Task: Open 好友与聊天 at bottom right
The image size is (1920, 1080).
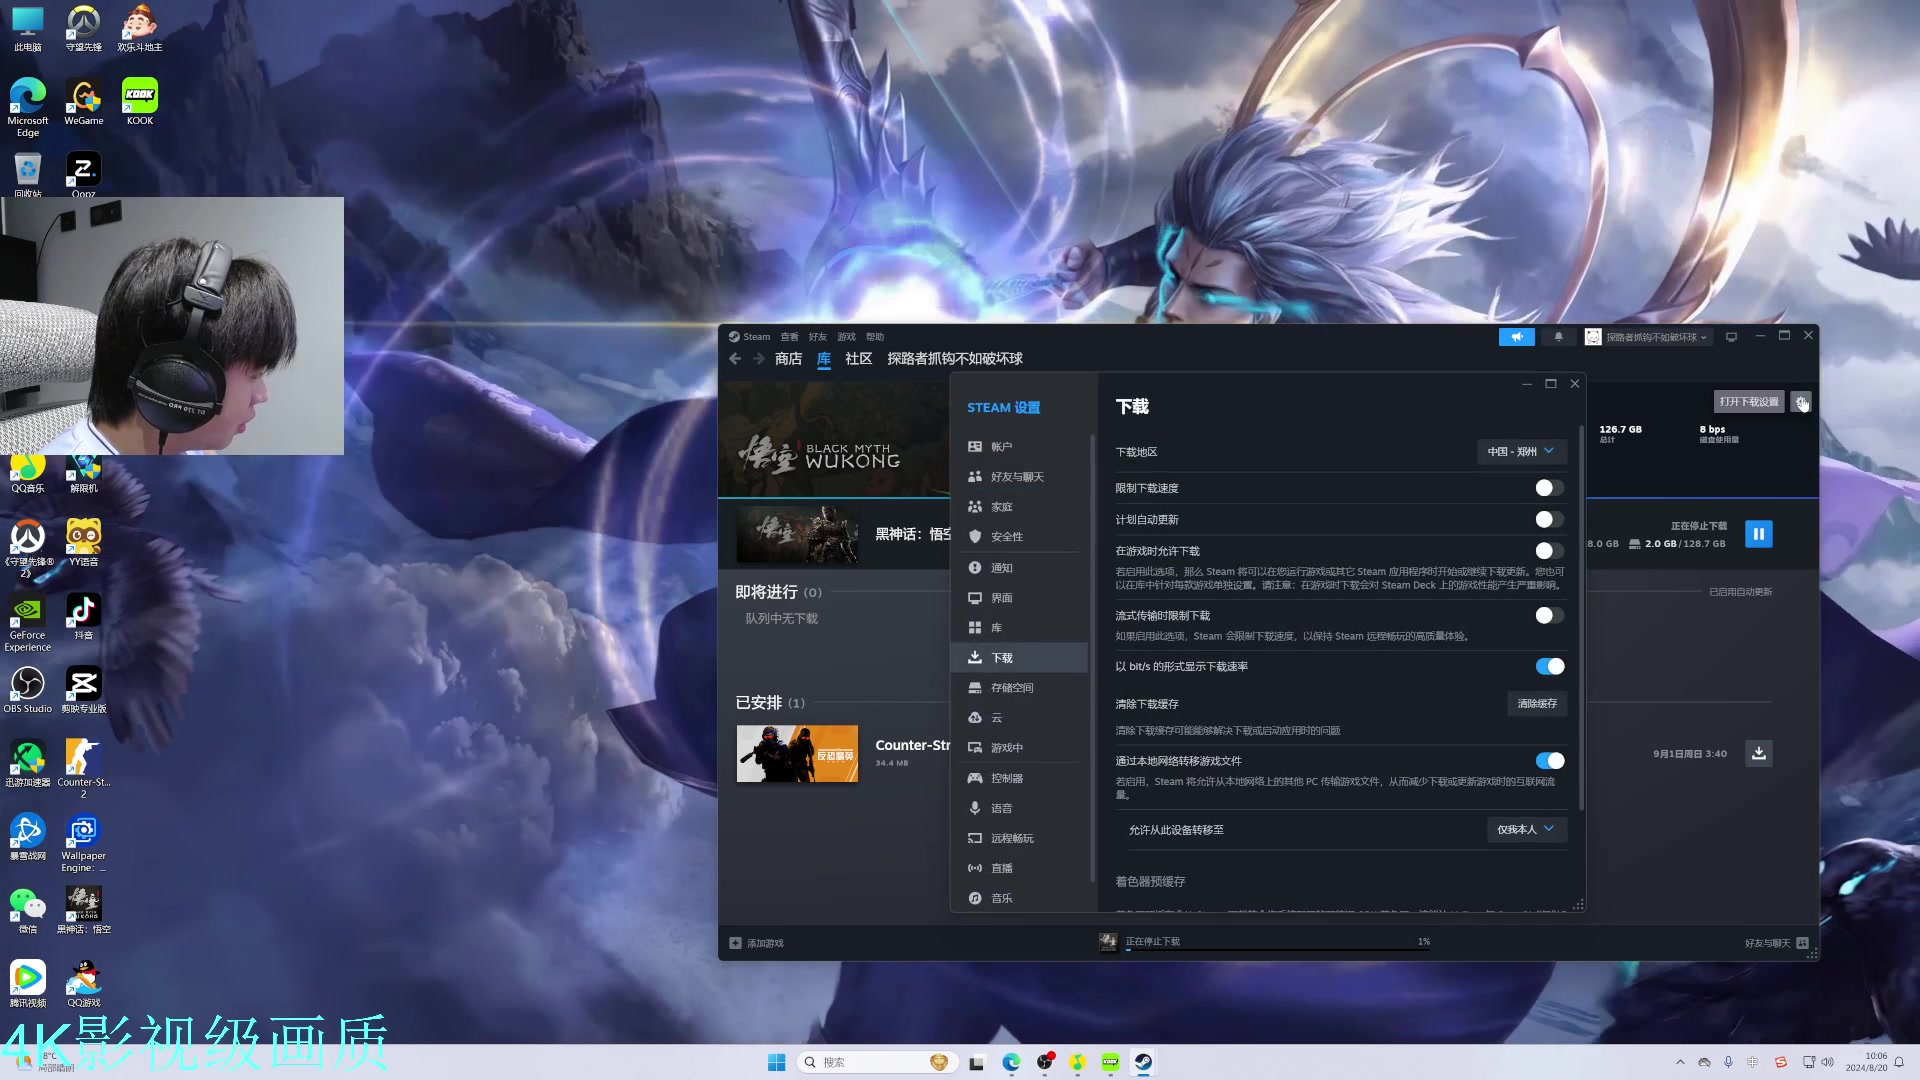Action: click(x=1776, y=943)
